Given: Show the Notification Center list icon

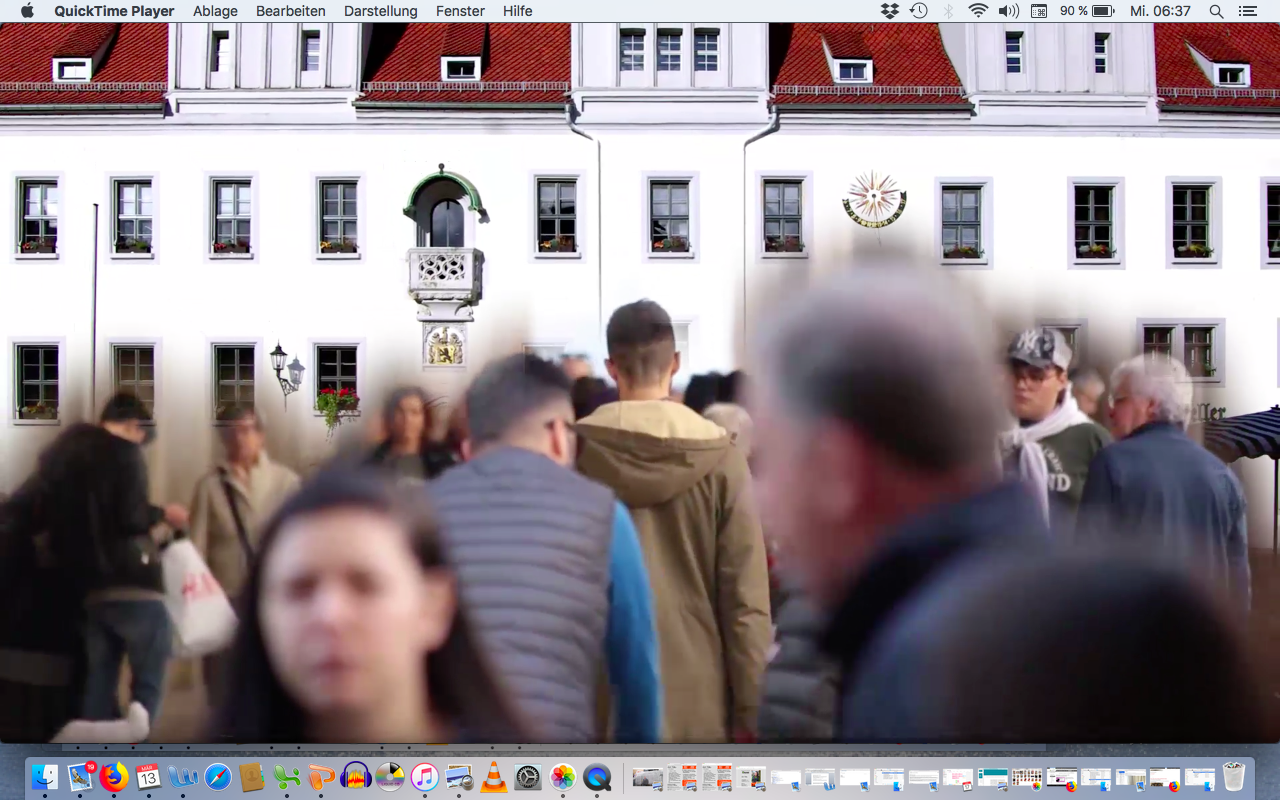Looking at the screenshot, I should coord(1247,11).
